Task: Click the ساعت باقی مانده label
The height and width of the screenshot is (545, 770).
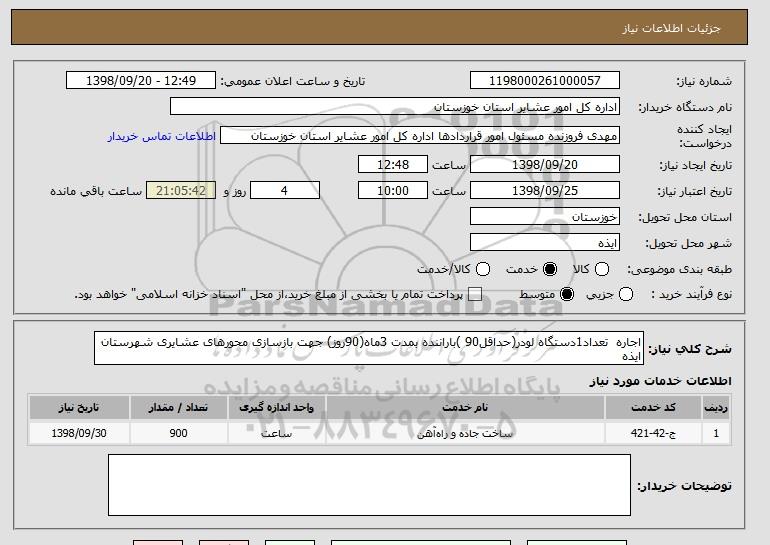Action: point(96,191)
